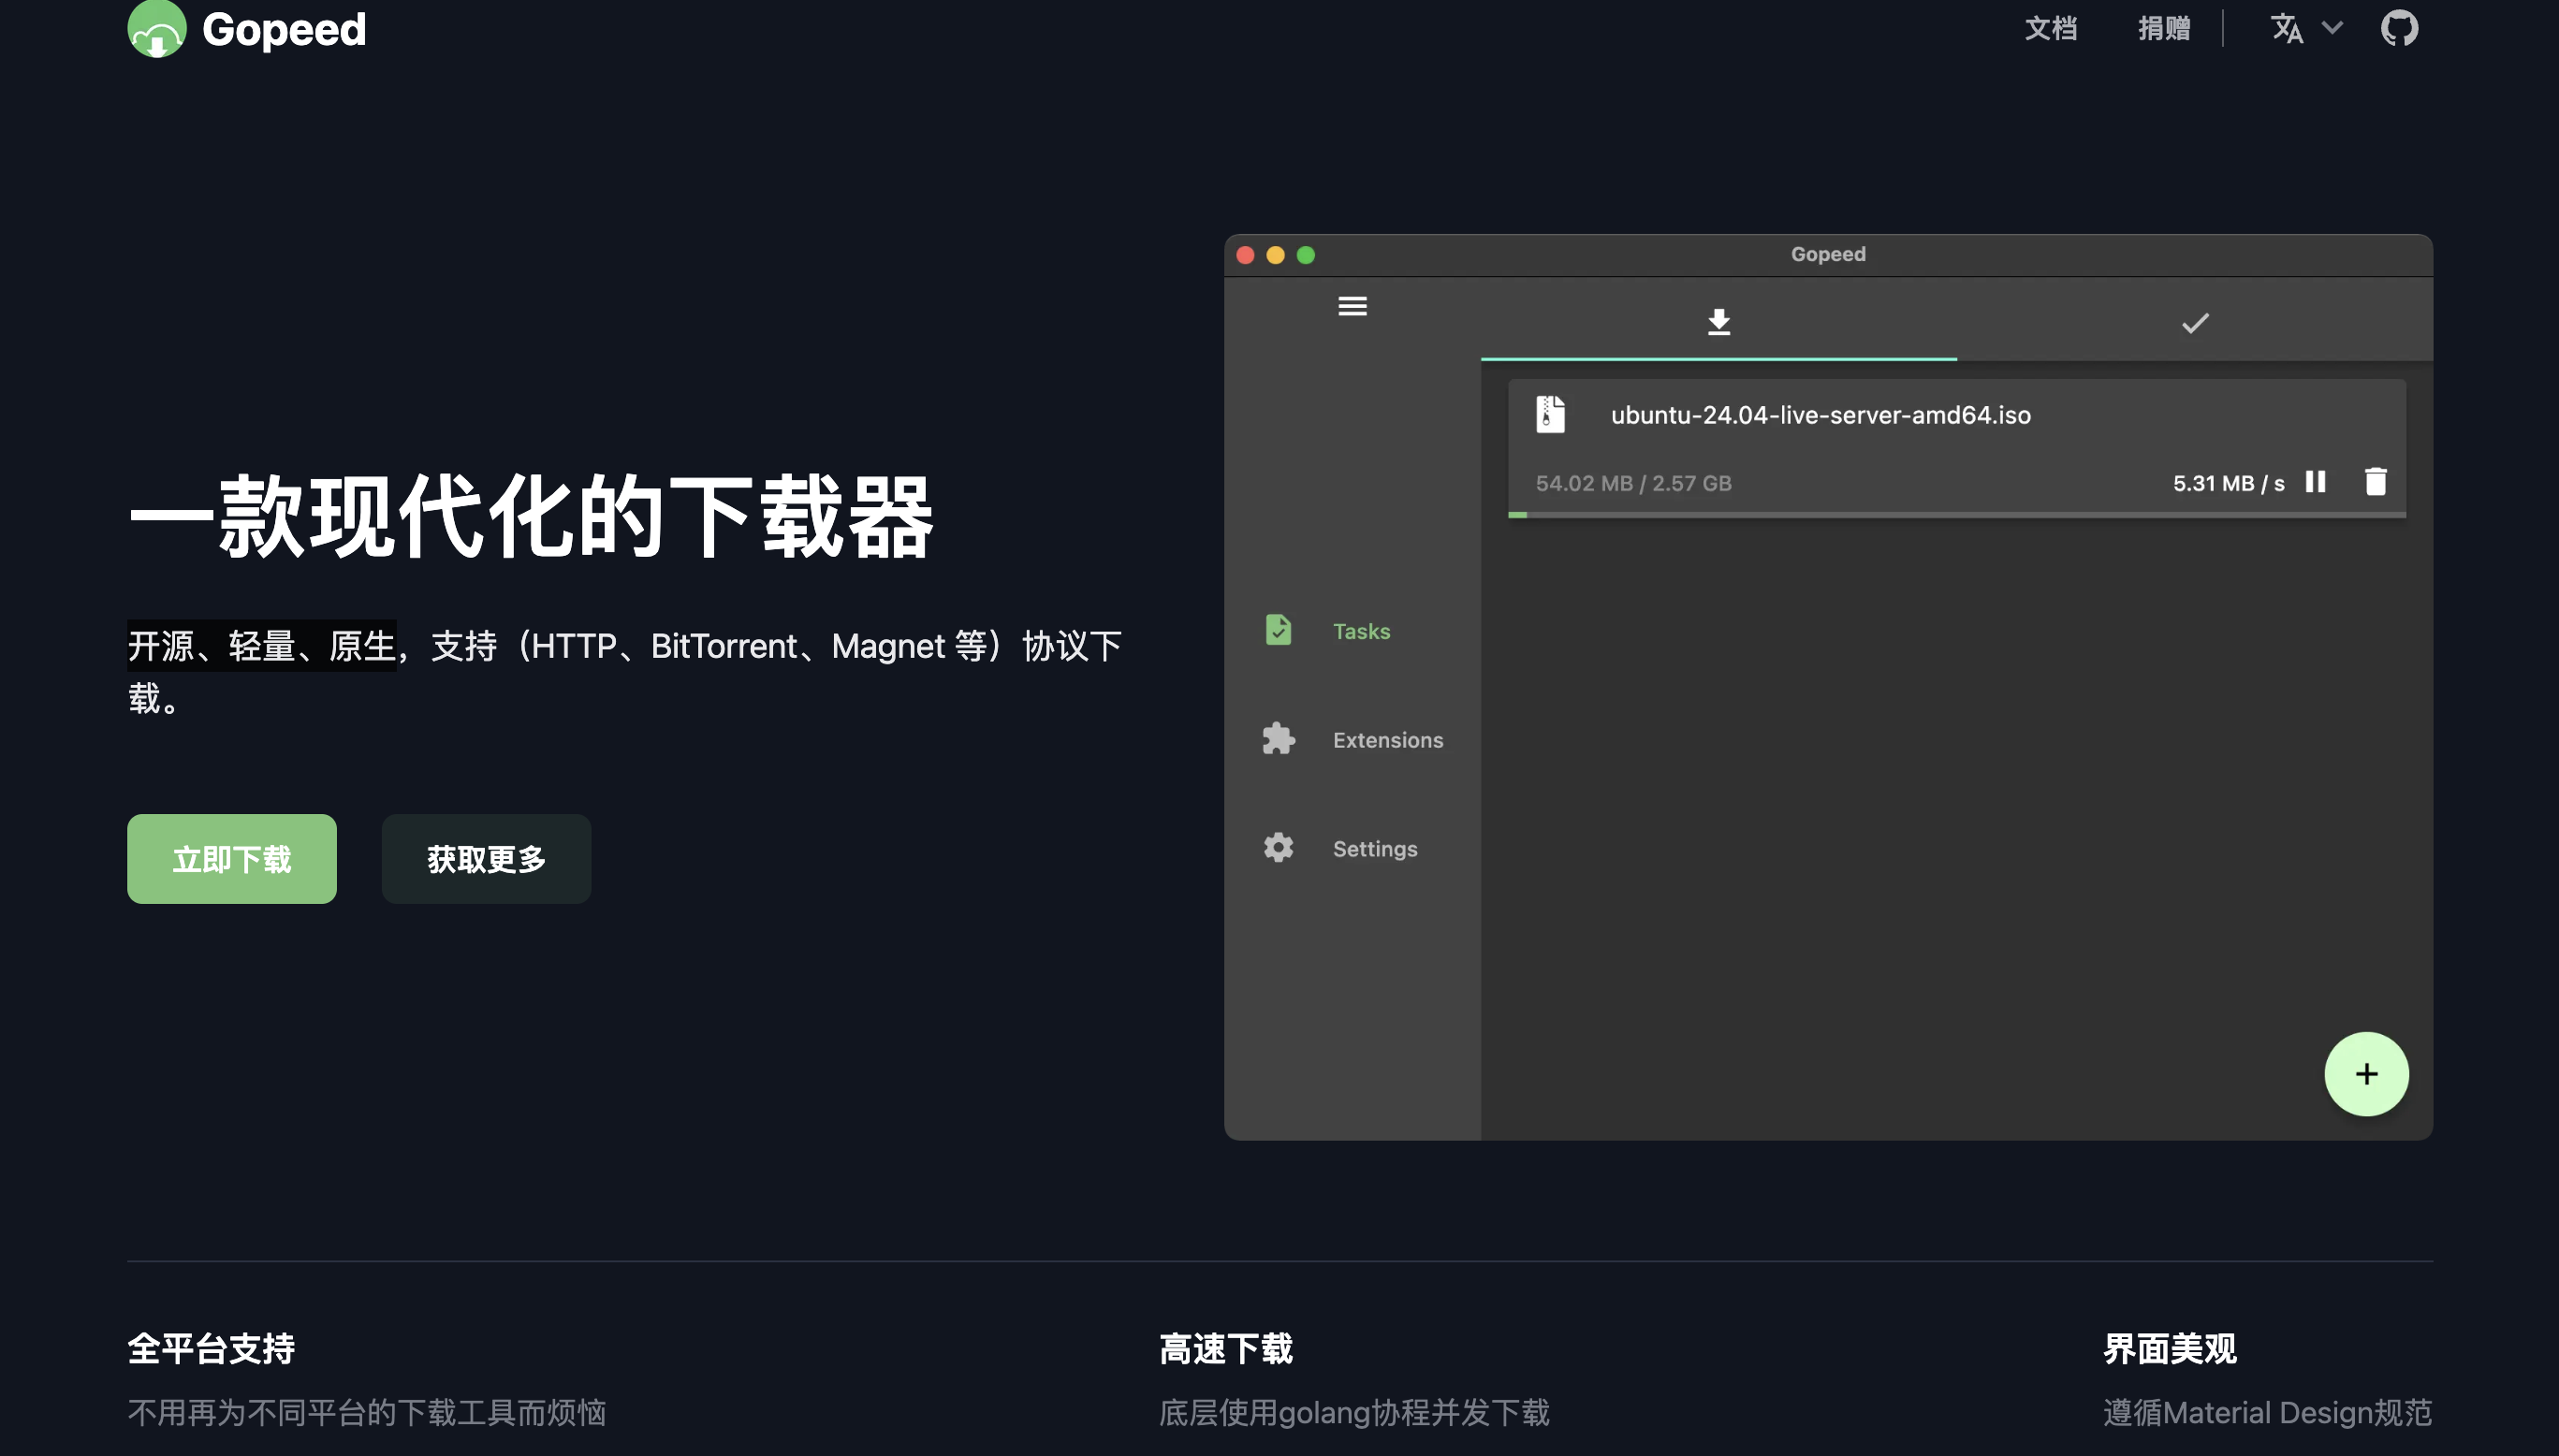Click 遵循Material Design规范 description
The image size is (2559, 1456).
coord(2267,1412)
